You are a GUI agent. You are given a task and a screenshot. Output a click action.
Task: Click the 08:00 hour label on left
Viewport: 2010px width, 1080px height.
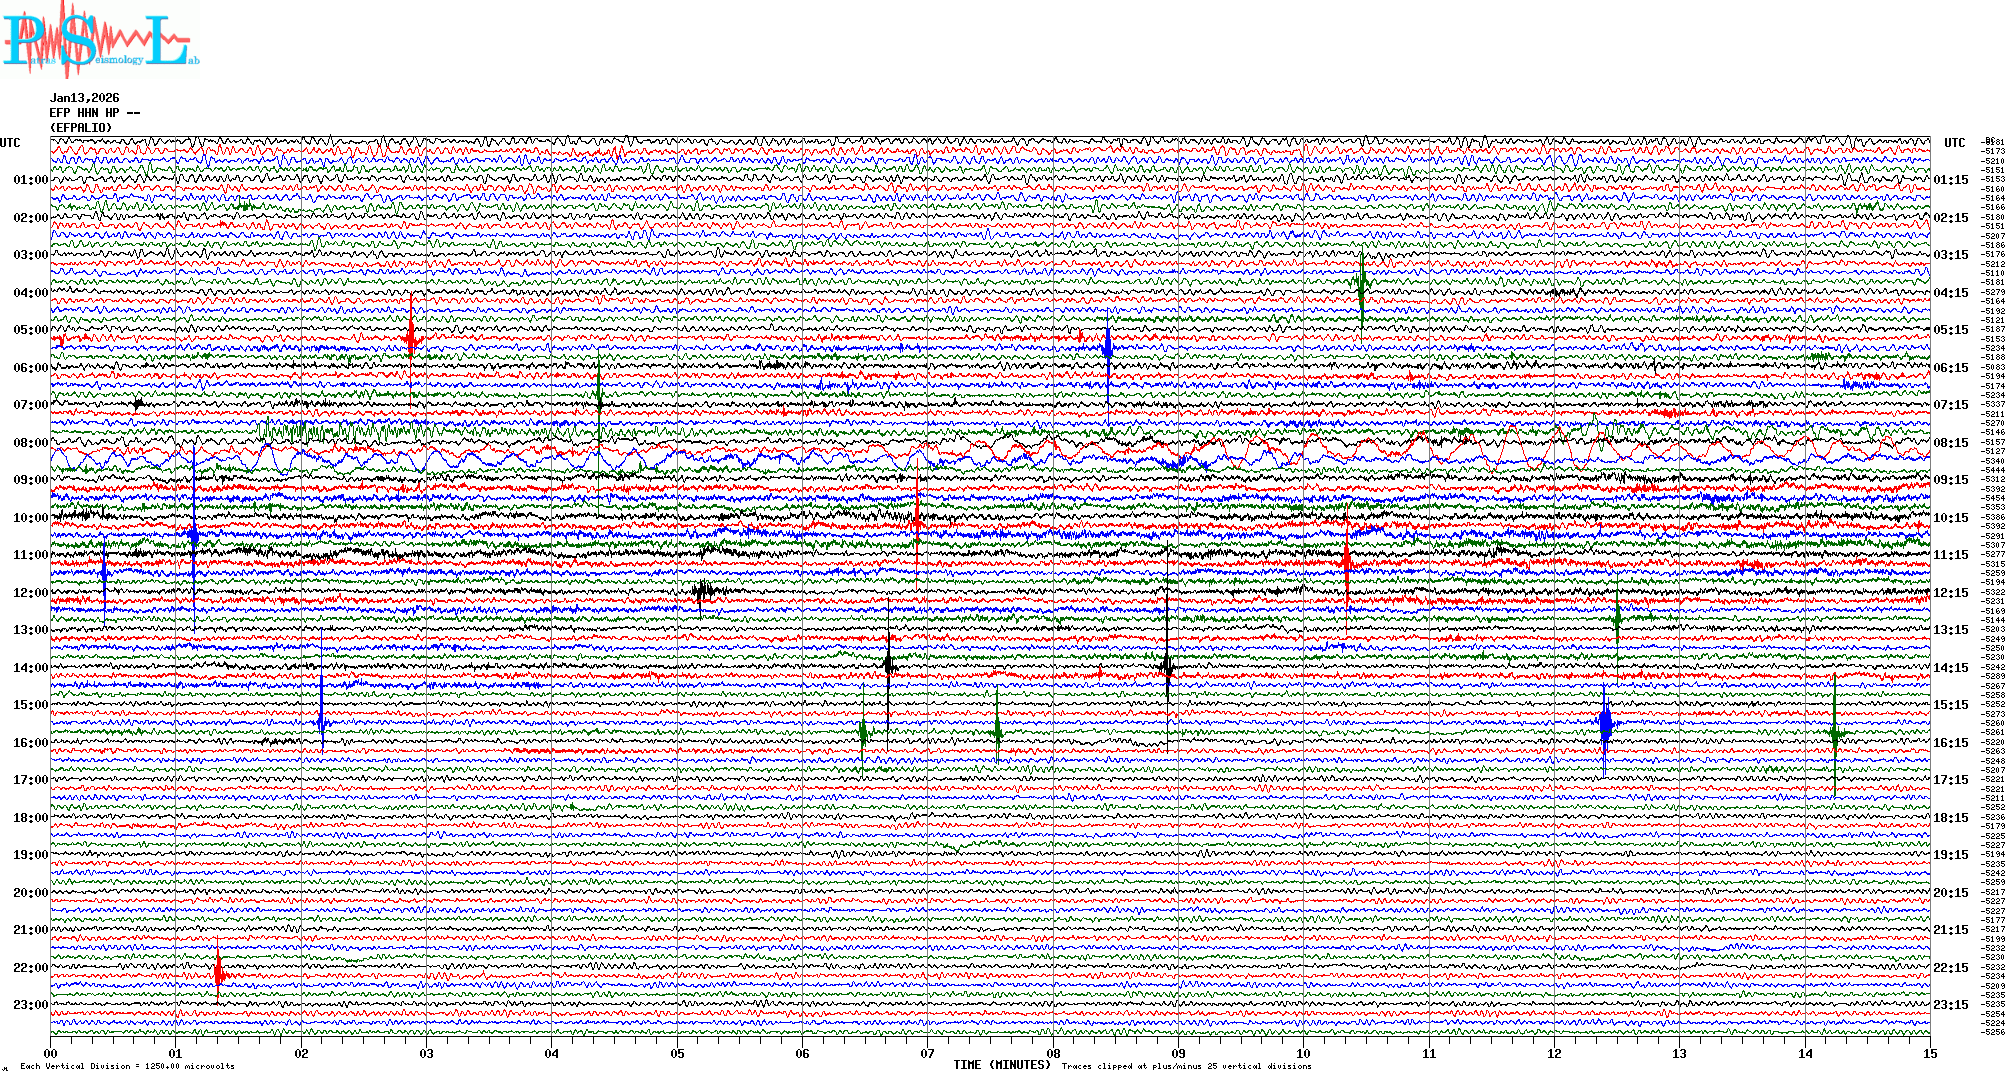30,443
